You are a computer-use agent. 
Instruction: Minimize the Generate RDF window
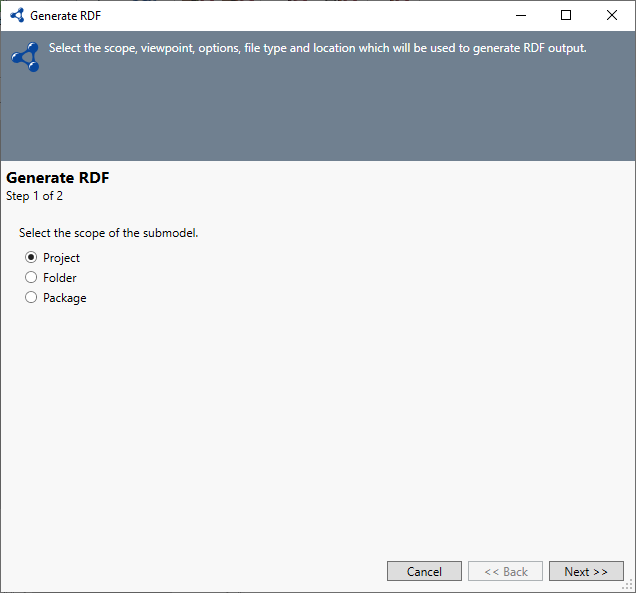[520, 15]
